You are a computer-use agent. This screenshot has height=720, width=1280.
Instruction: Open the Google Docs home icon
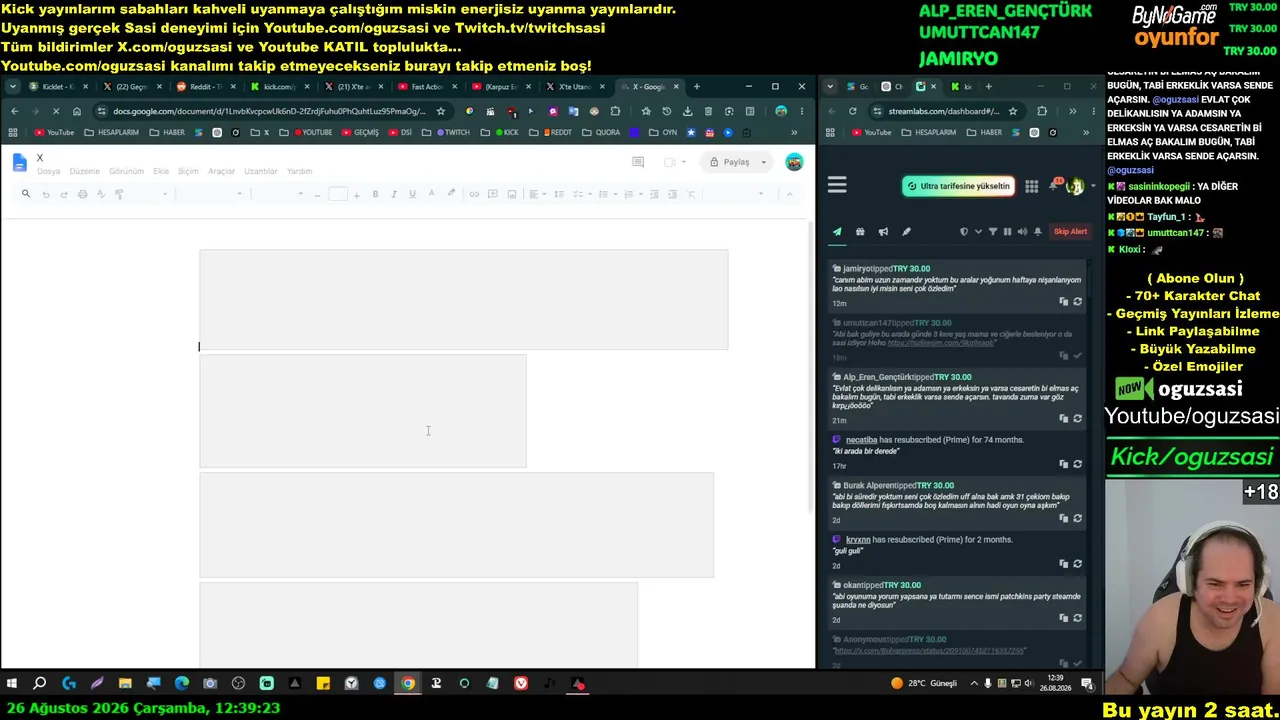point(20,163)
